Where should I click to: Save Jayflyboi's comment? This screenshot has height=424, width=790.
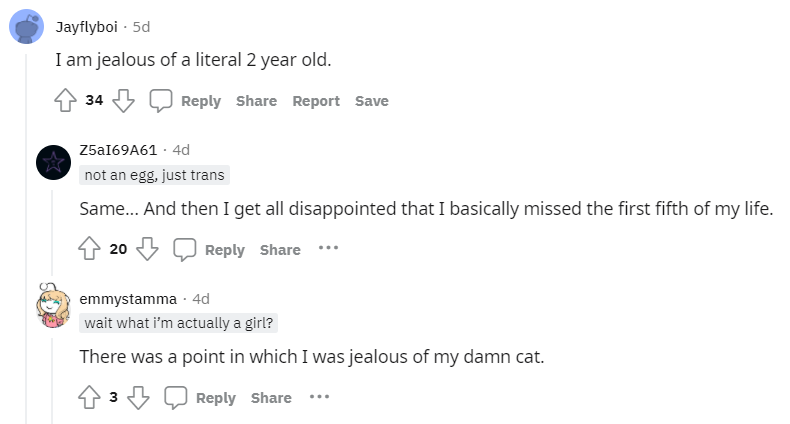(371, 101)
